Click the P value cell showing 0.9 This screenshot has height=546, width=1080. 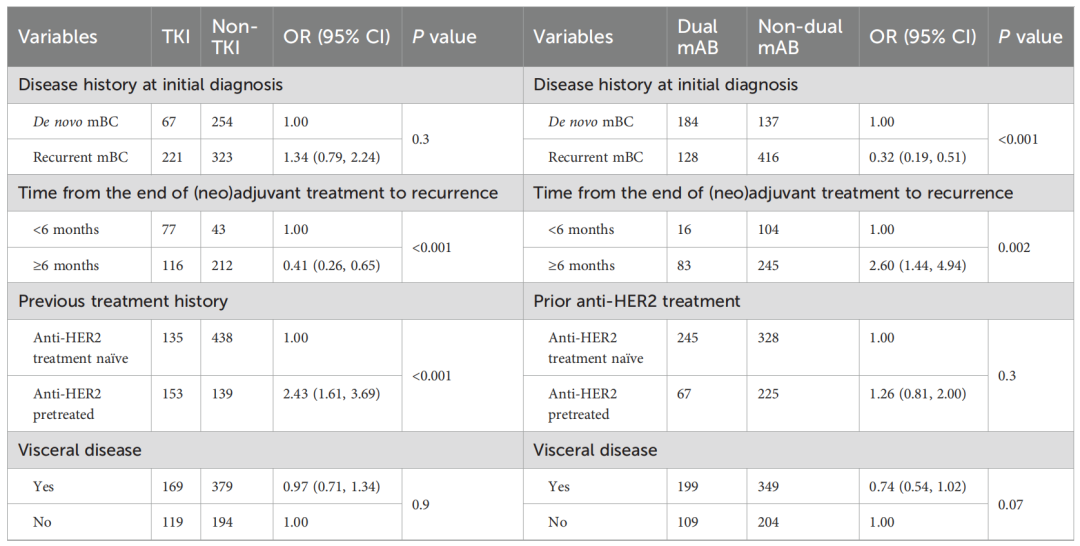[x=422, y=505]
